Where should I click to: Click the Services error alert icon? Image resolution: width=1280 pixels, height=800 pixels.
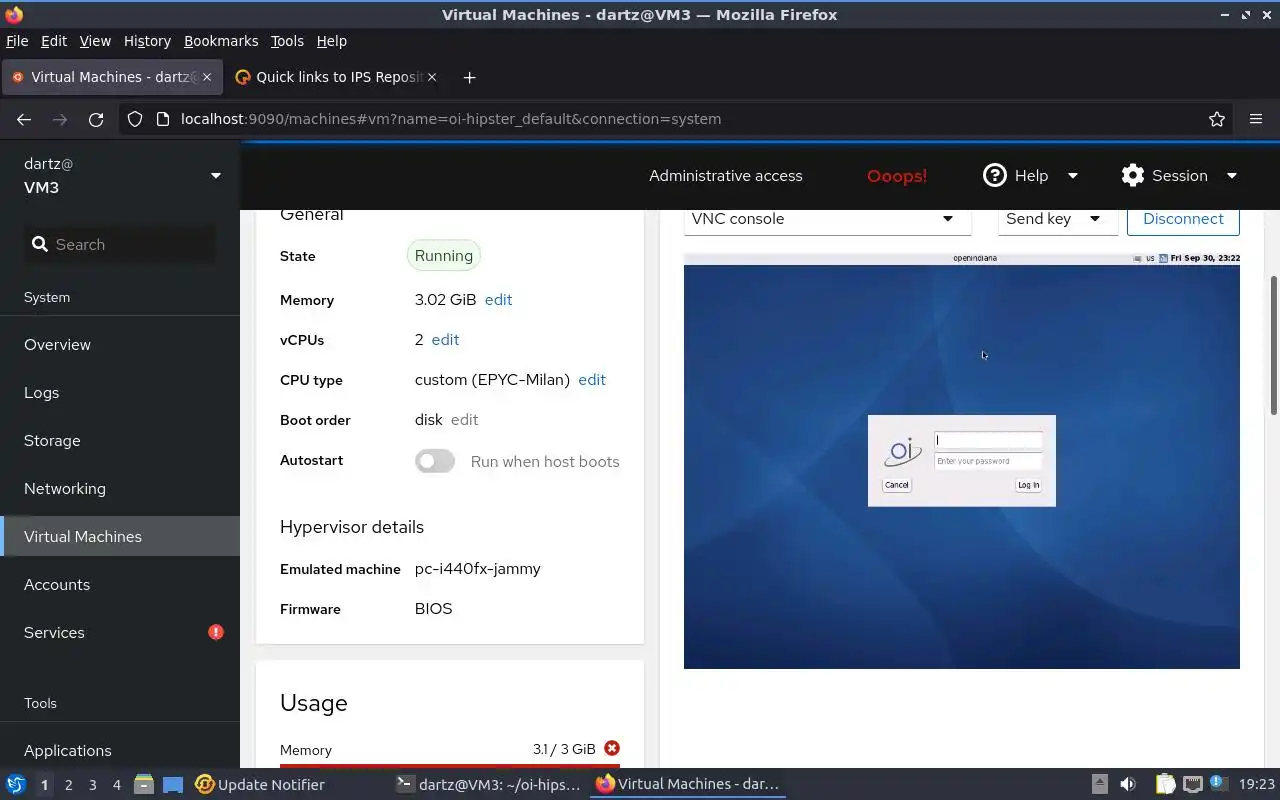coord(216,632)
